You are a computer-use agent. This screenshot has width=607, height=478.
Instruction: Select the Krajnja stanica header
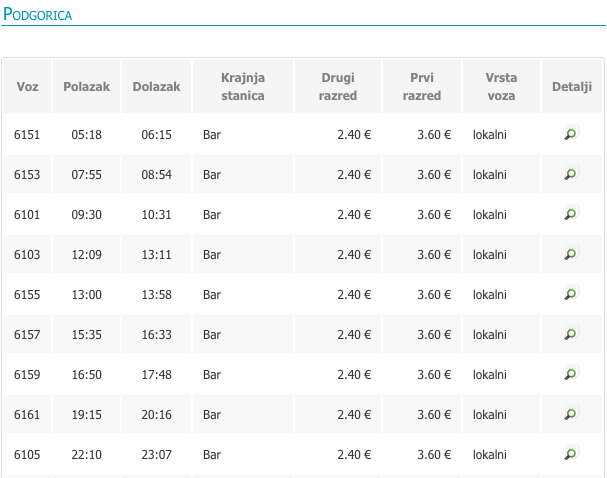pyautogui.click(x=243, y=86)
